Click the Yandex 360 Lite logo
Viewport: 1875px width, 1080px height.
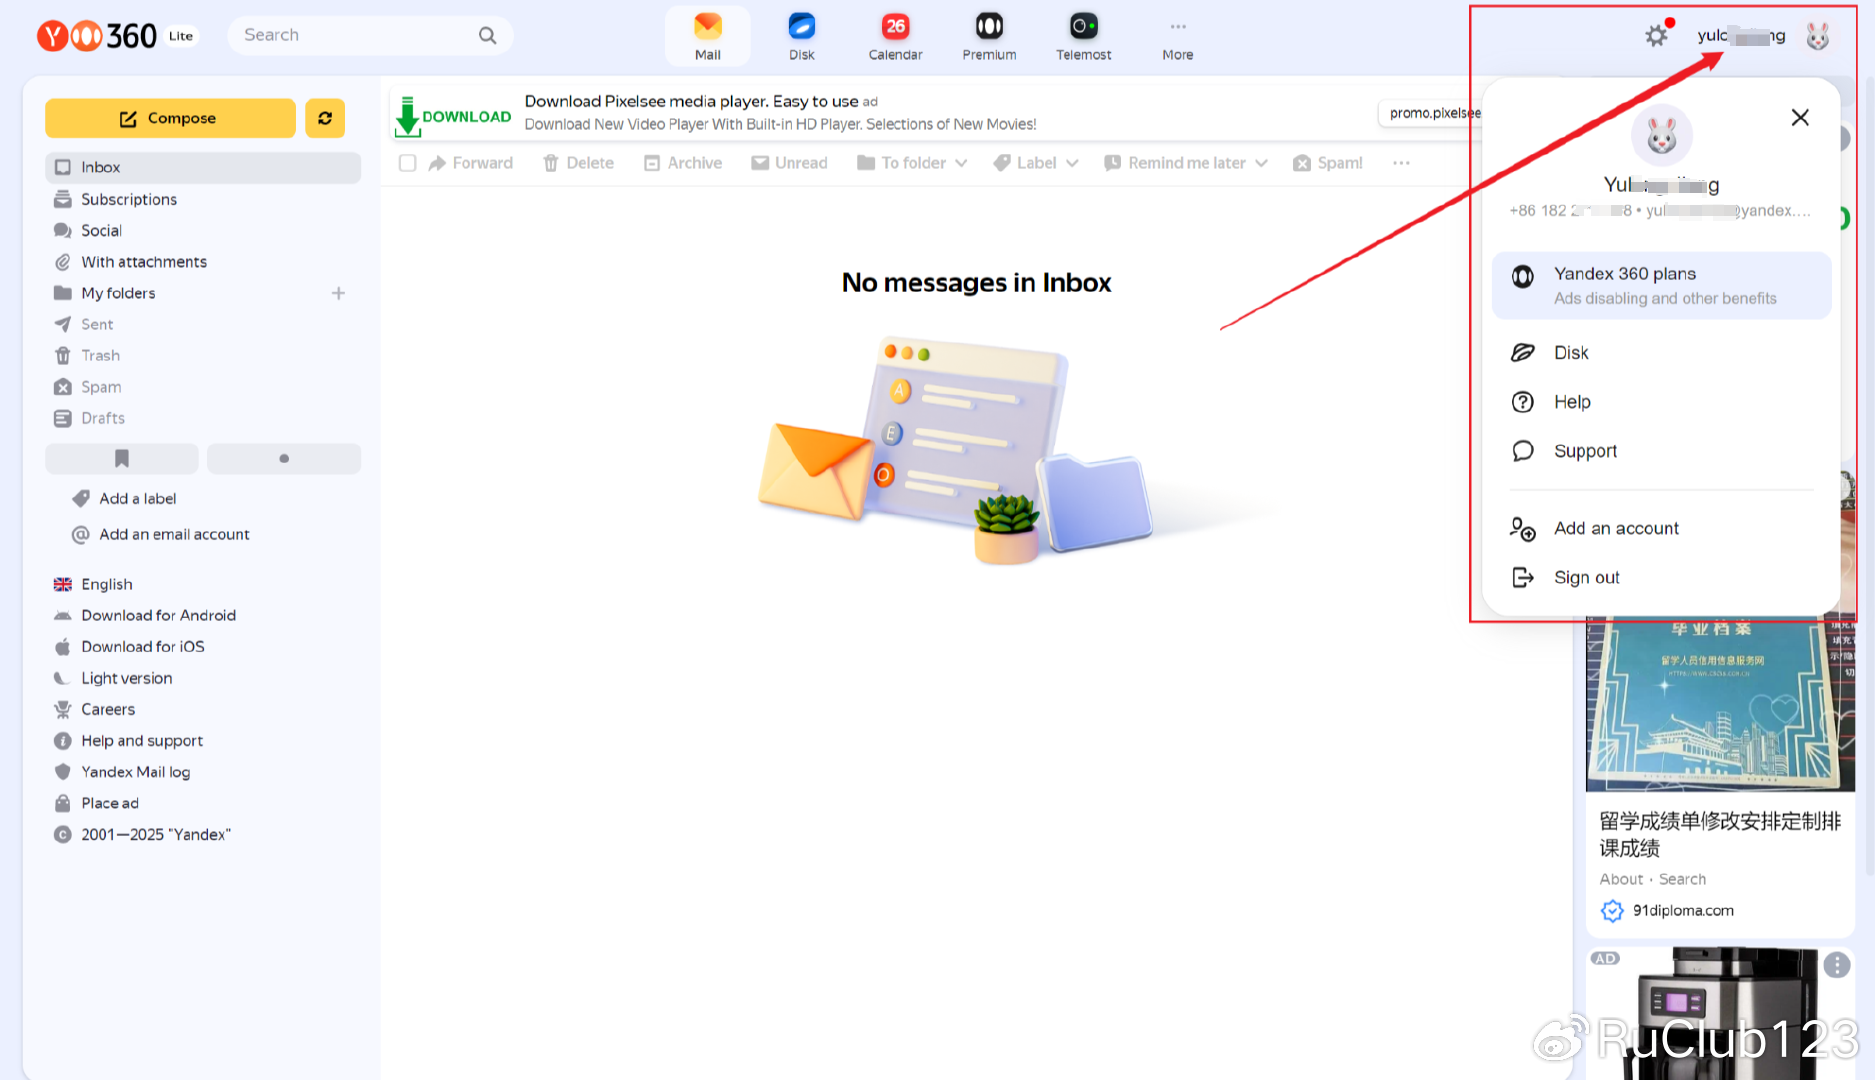[x=116, y=36]
